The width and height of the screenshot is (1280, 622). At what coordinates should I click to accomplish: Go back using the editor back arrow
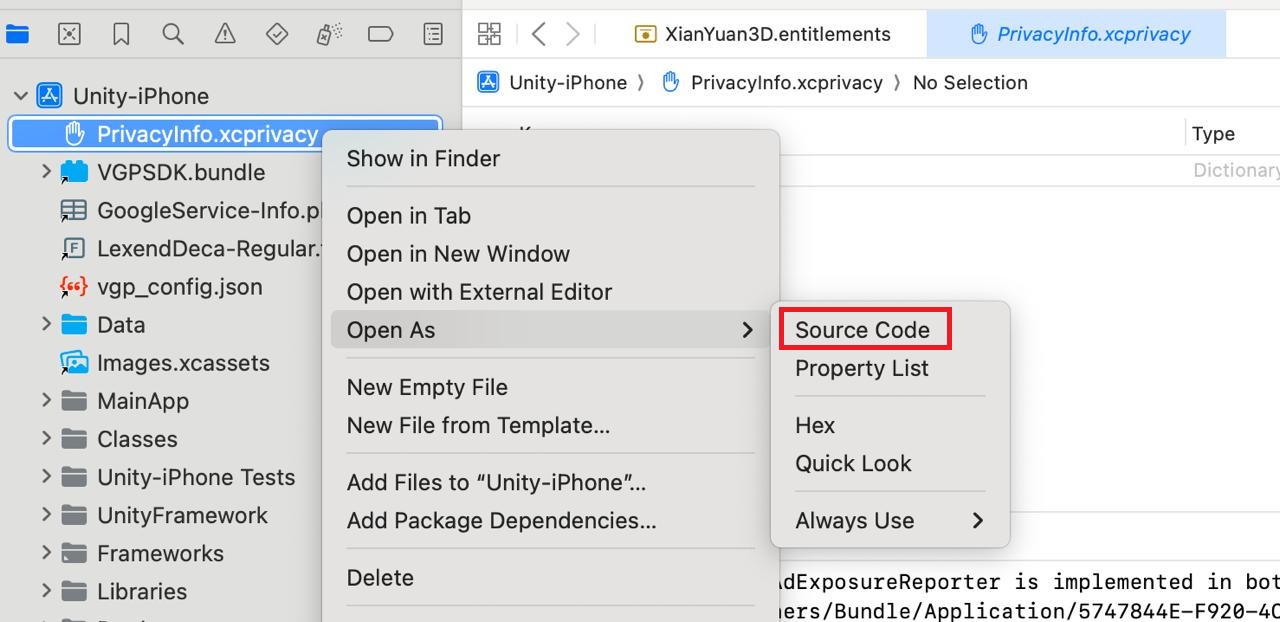pyautogui.click(x=538, y=34)
